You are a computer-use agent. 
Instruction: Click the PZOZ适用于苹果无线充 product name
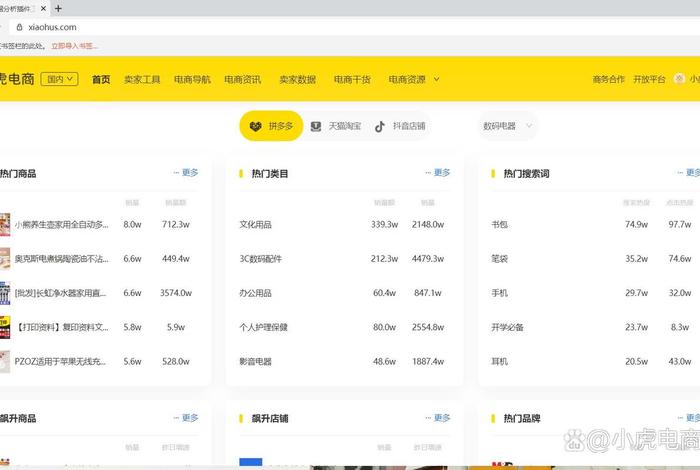pyautogui.click(x=60, y=362)
